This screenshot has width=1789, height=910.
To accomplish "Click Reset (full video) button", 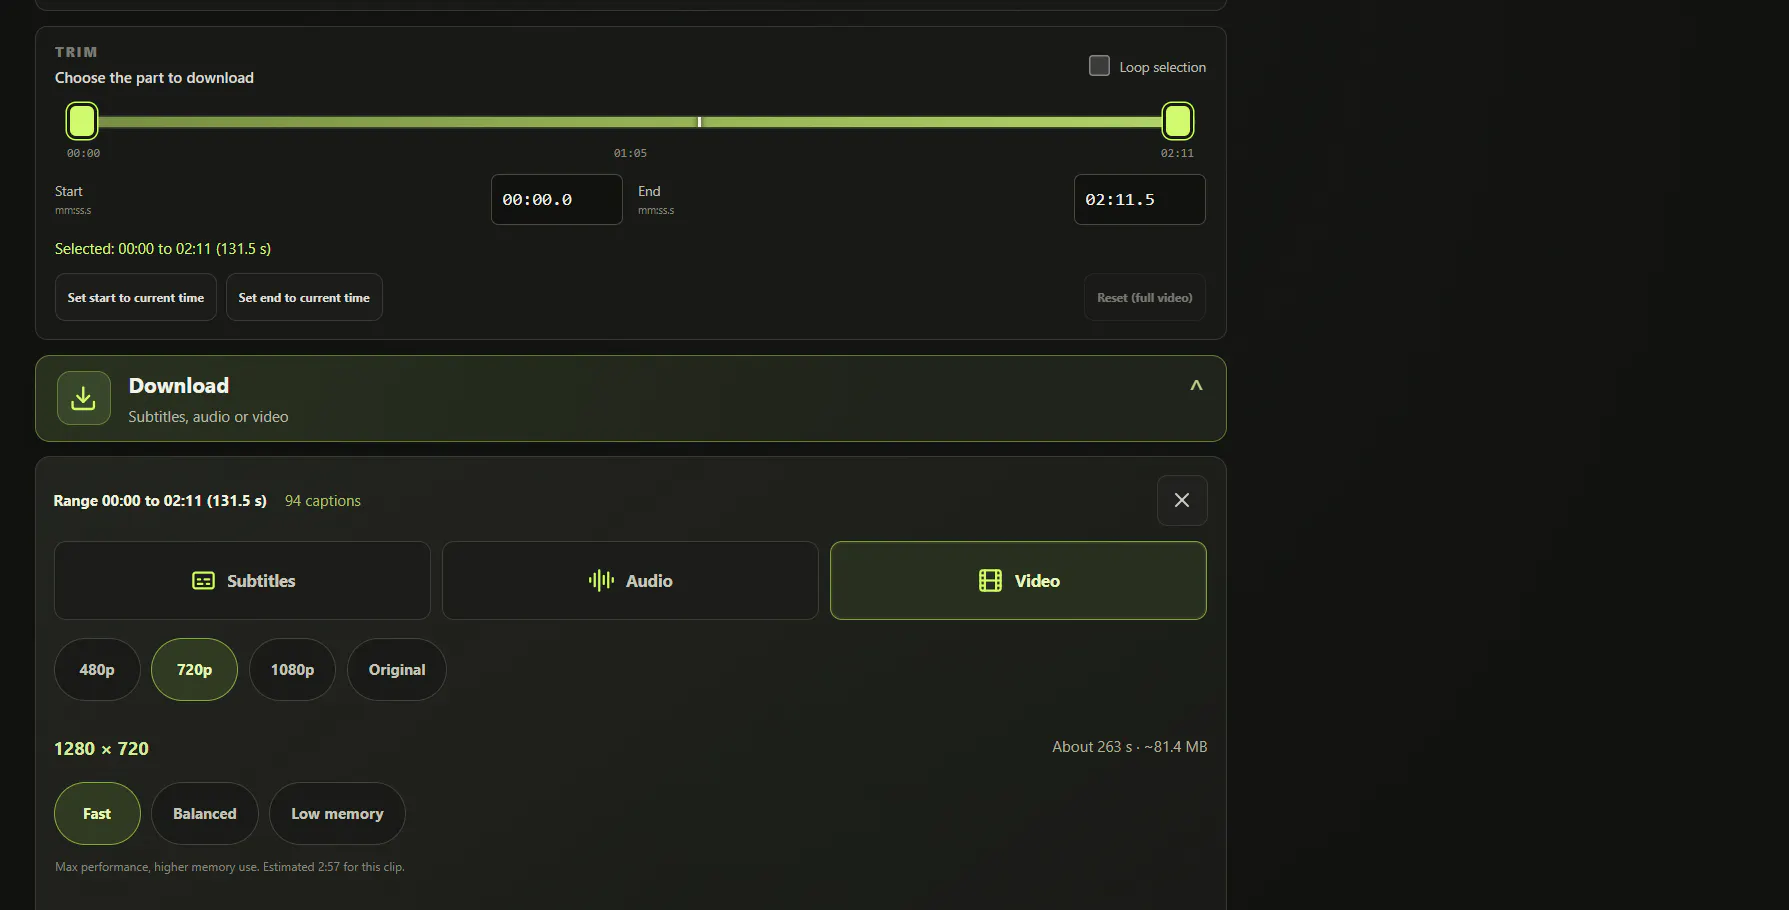I will point(1145,297).
